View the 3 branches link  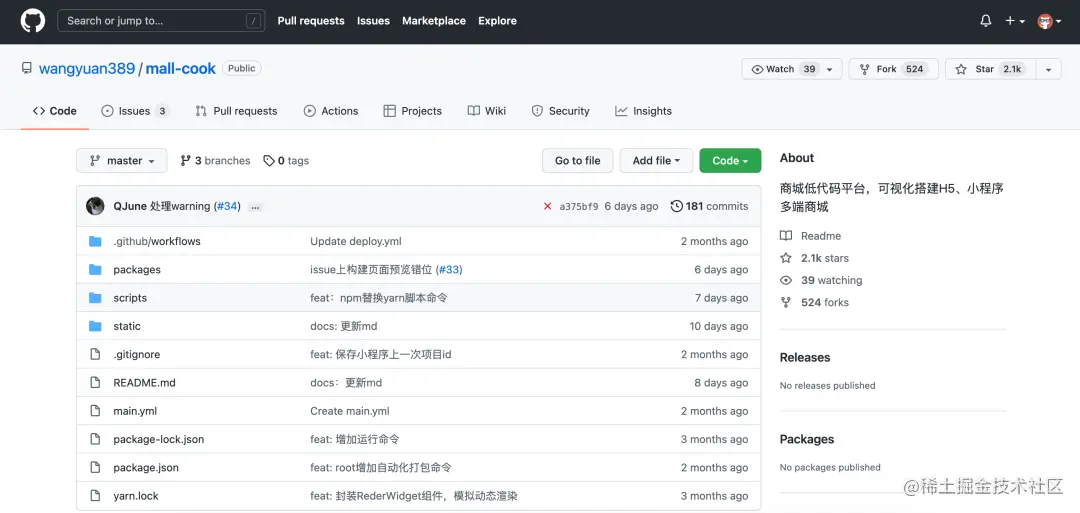[215, 160]
